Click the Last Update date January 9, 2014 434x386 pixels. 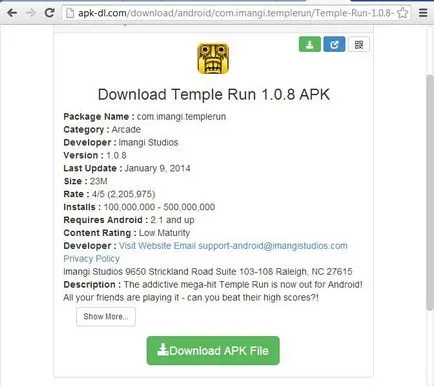(x=157, y=168)
